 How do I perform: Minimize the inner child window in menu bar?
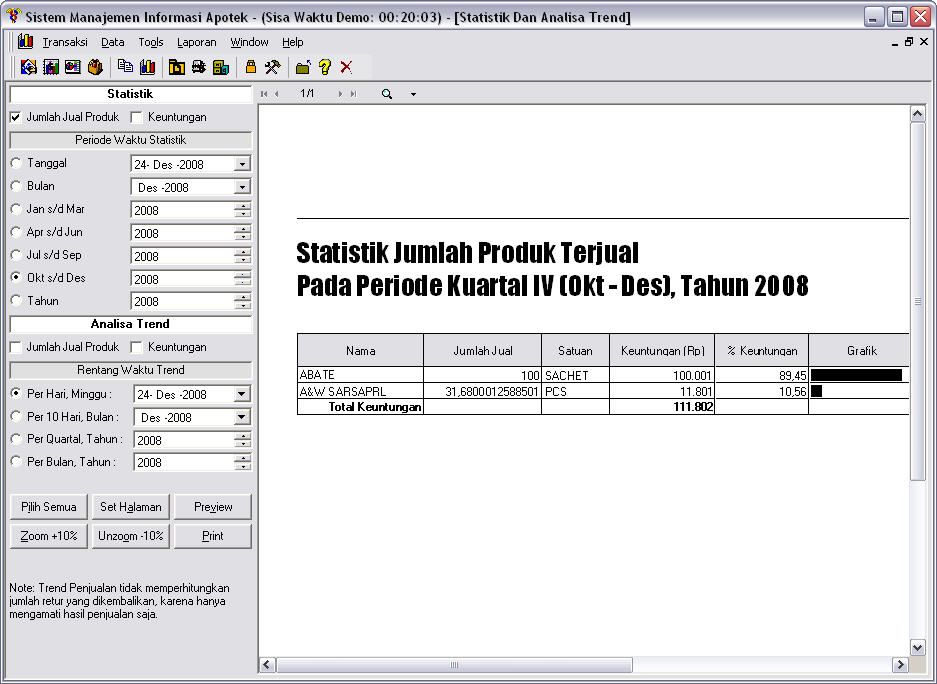pos(895,42)
